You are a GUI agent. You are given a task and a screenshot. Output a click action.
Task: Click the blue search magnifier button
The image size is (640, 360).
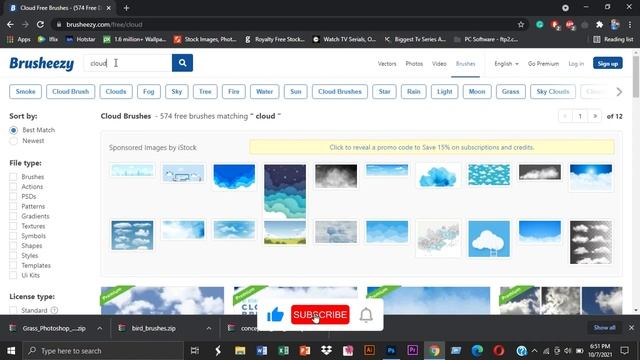point(182,63)
